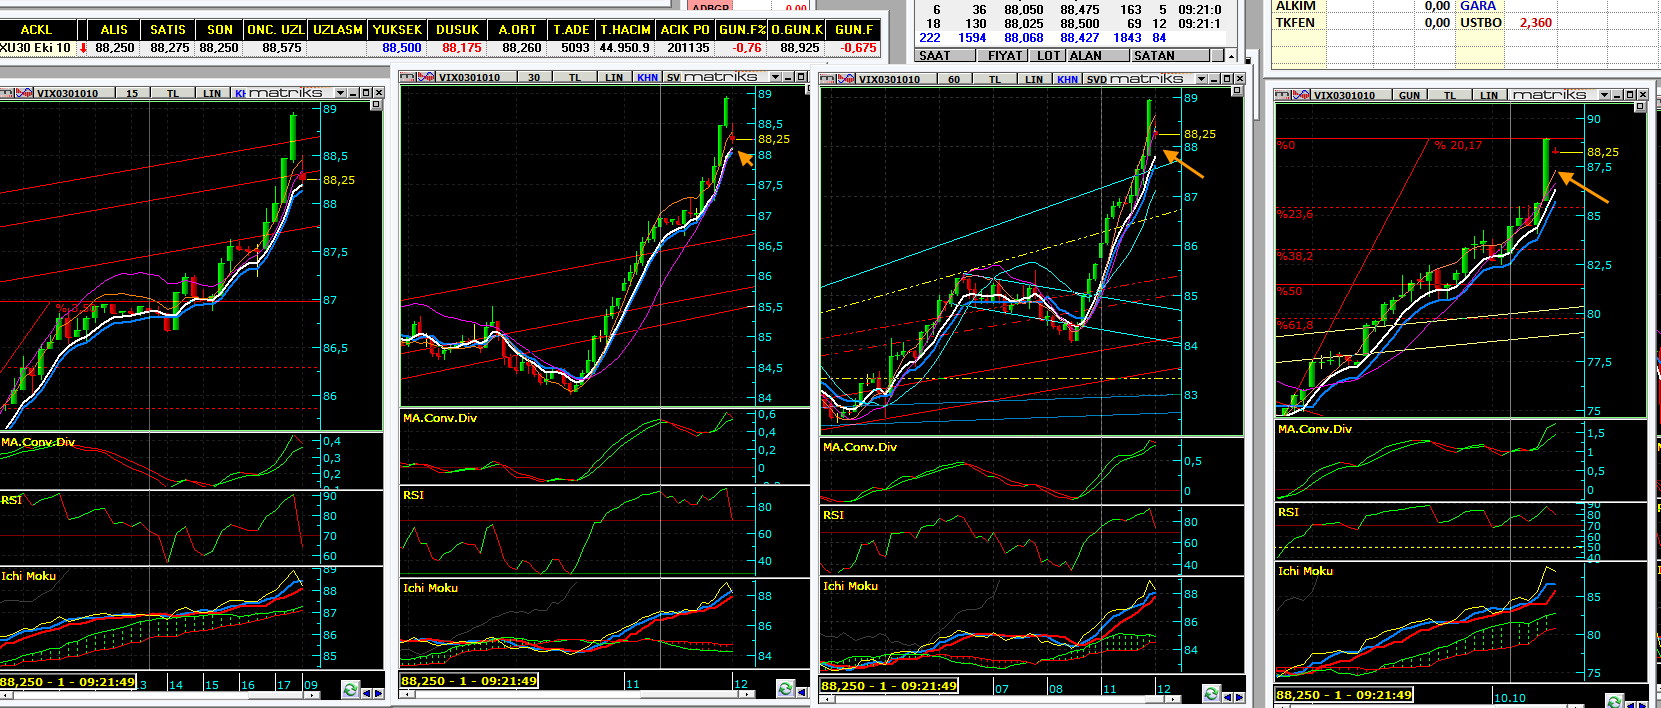1661x708 pixels.
Task: Click the indicator wave icon in the 30-minute chart
Action: coord(428,77)
